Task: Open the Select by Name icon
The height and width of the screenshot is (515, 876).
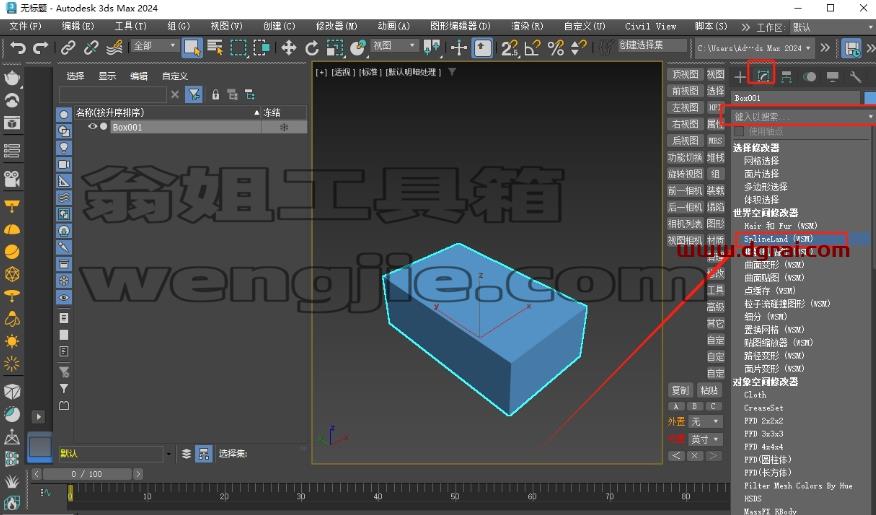Action: tap(215, 48)
